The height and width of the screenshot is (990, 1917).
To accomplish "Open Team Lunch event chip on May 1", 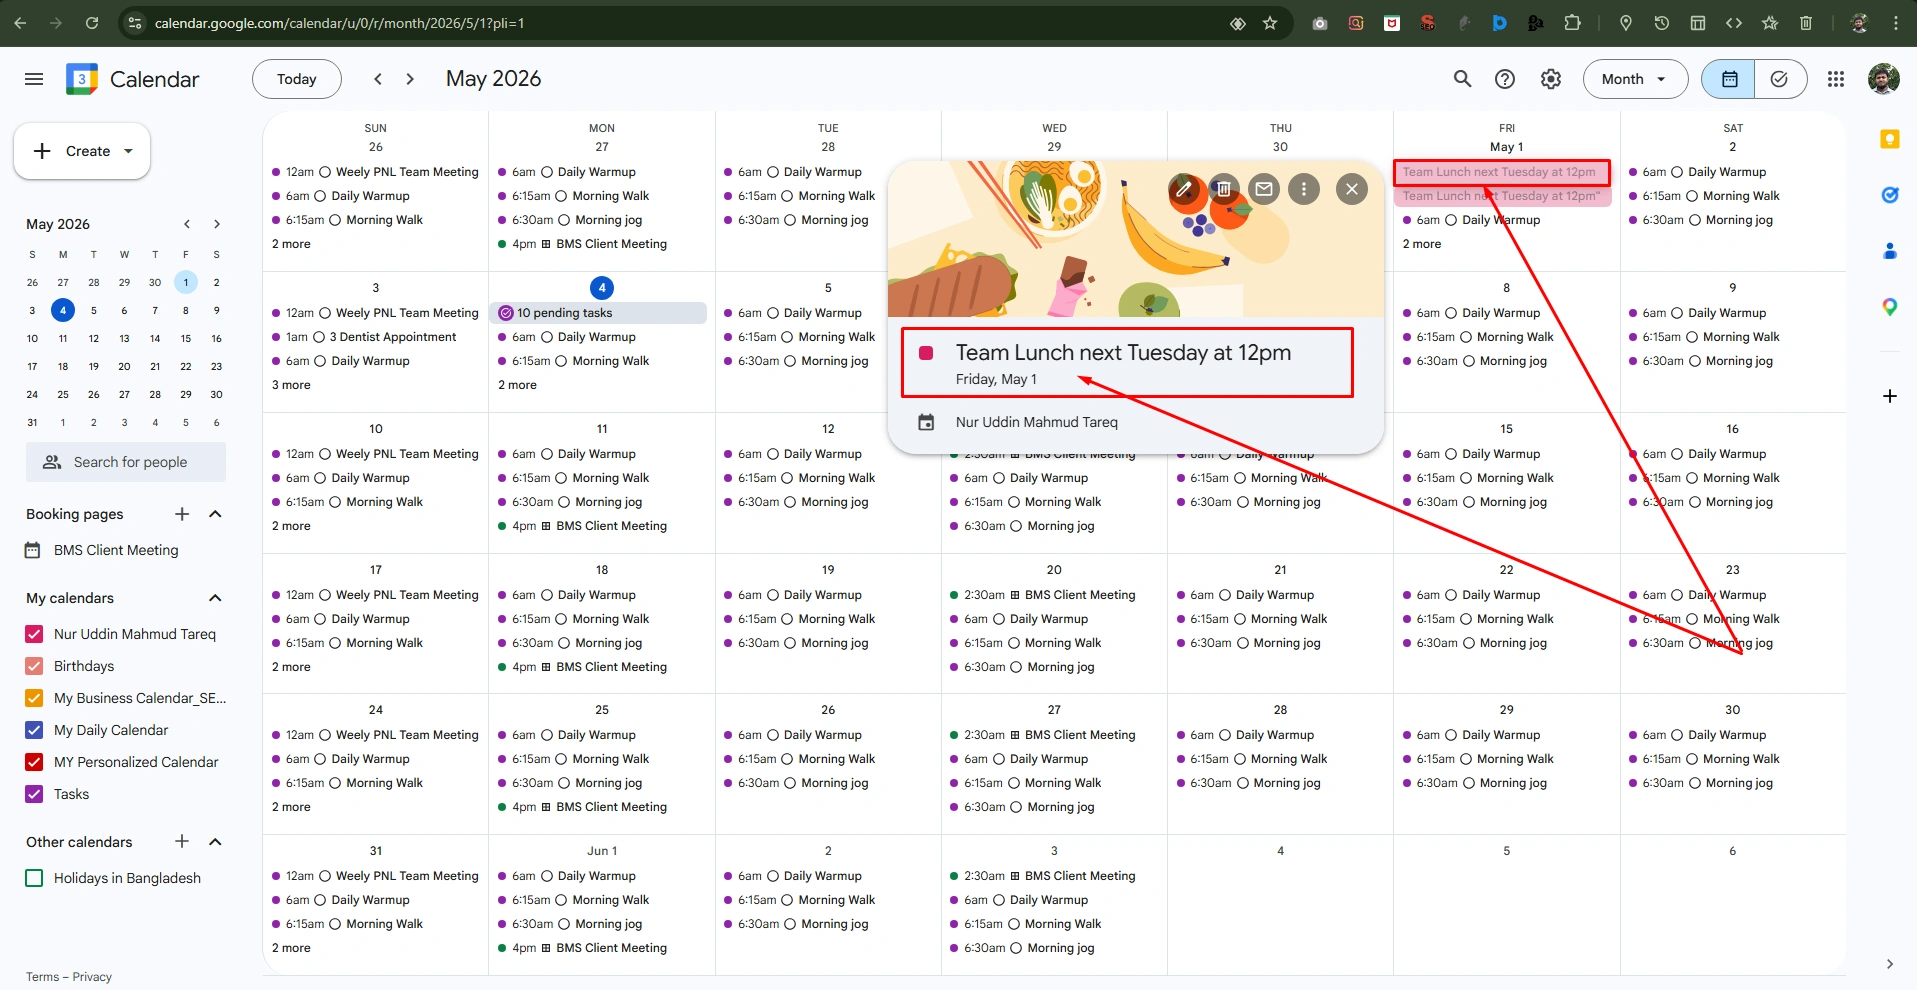I will [1502, 172].
